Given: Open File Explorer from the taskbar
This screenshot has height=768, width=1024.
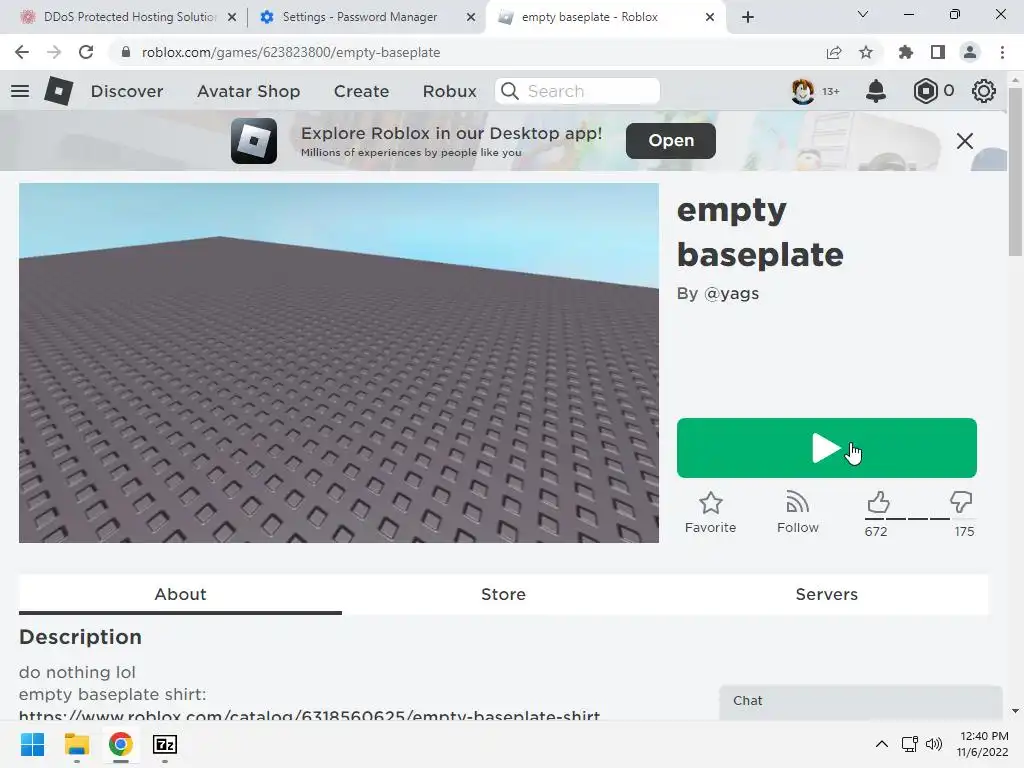Looking at the screenshot, I should pos(76,744).
